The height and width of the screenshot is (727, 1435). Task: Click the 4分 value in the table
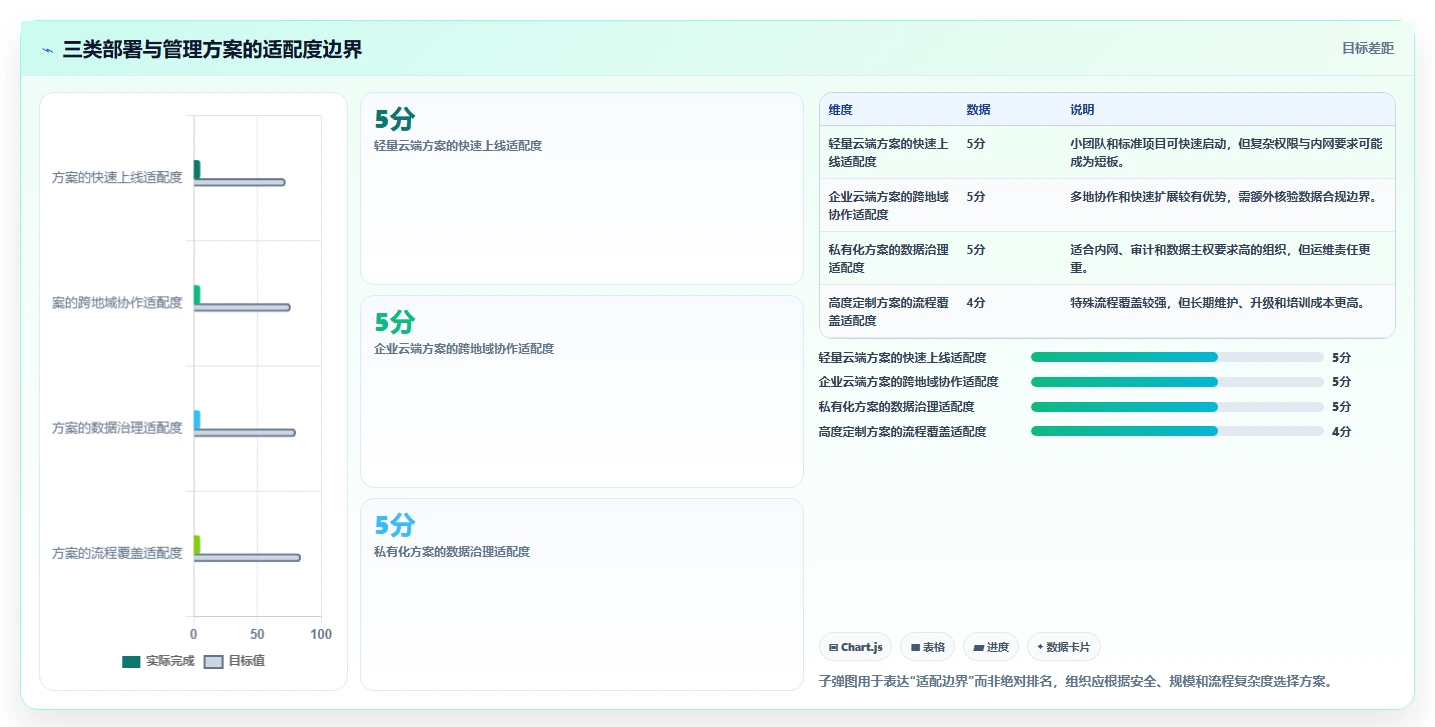pos(976,302)
